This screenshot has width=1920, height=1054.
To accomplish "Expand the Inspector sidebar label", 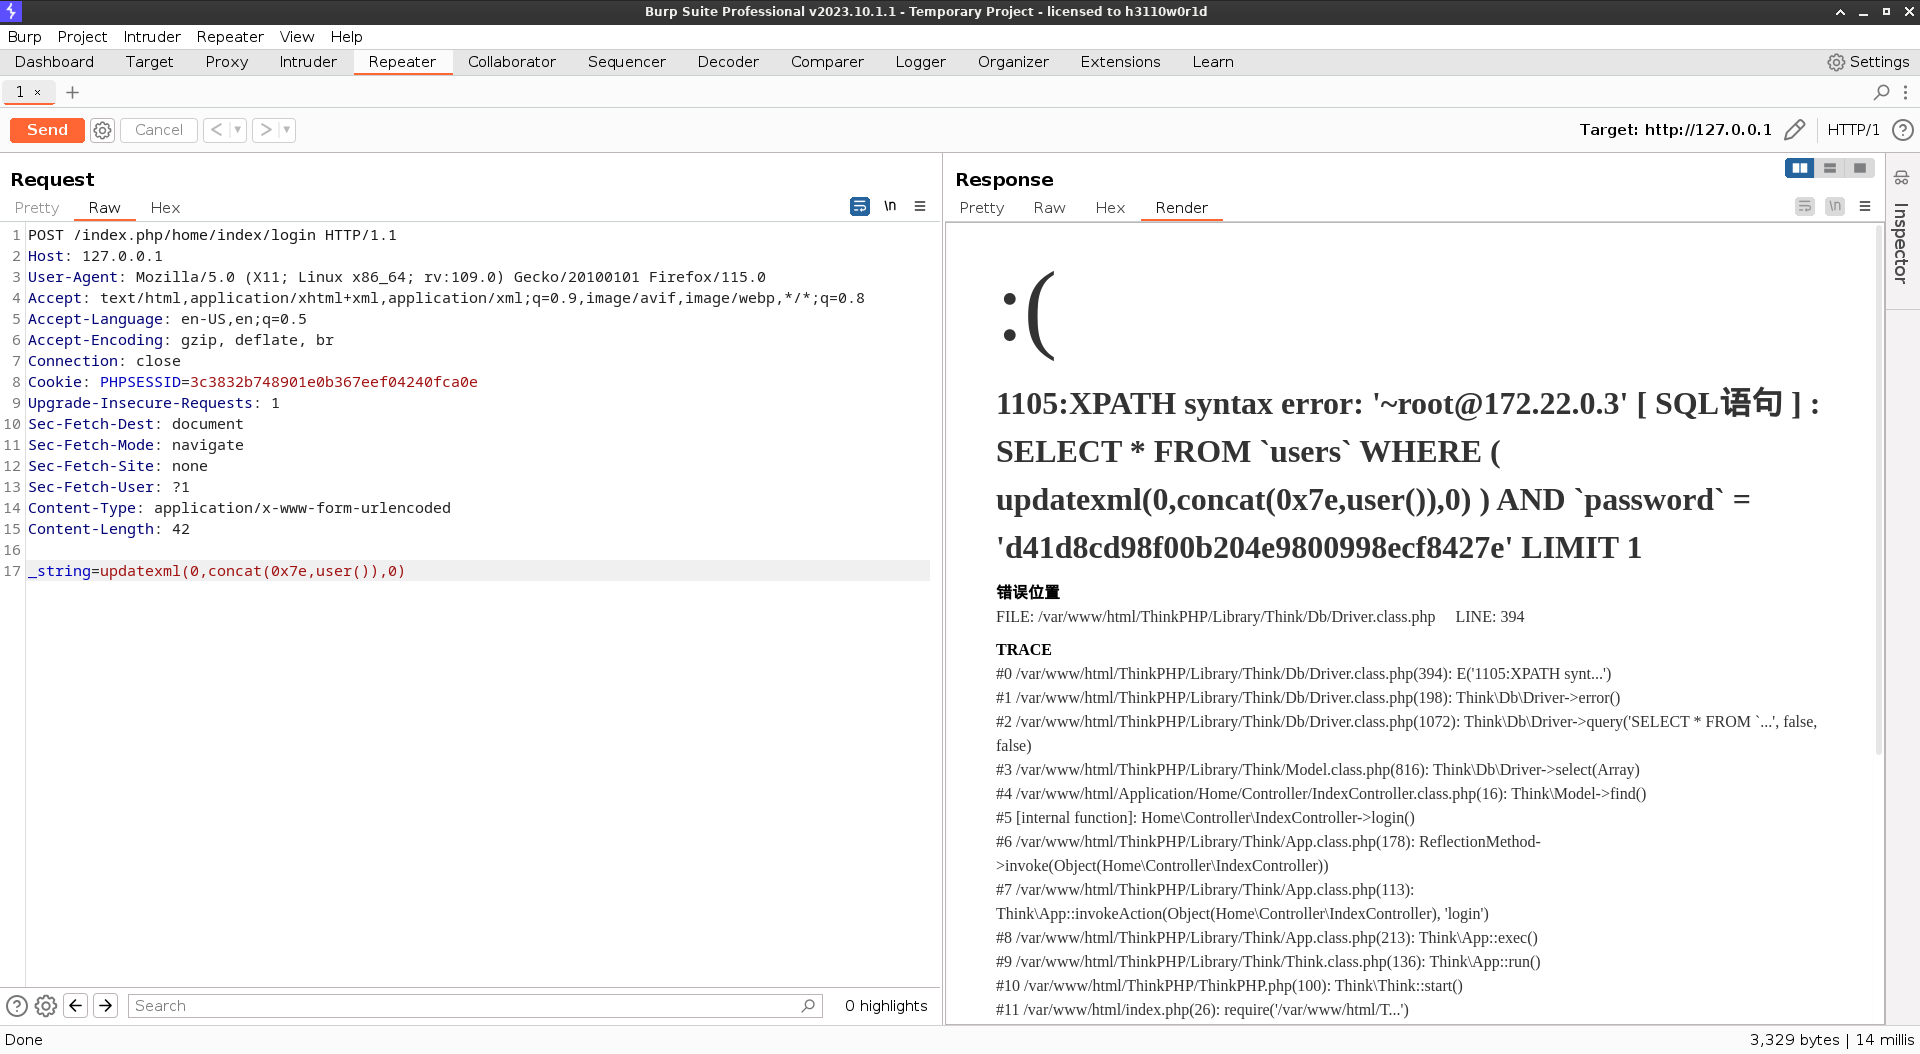I will pyautogui.click(x=1901, y=244).
